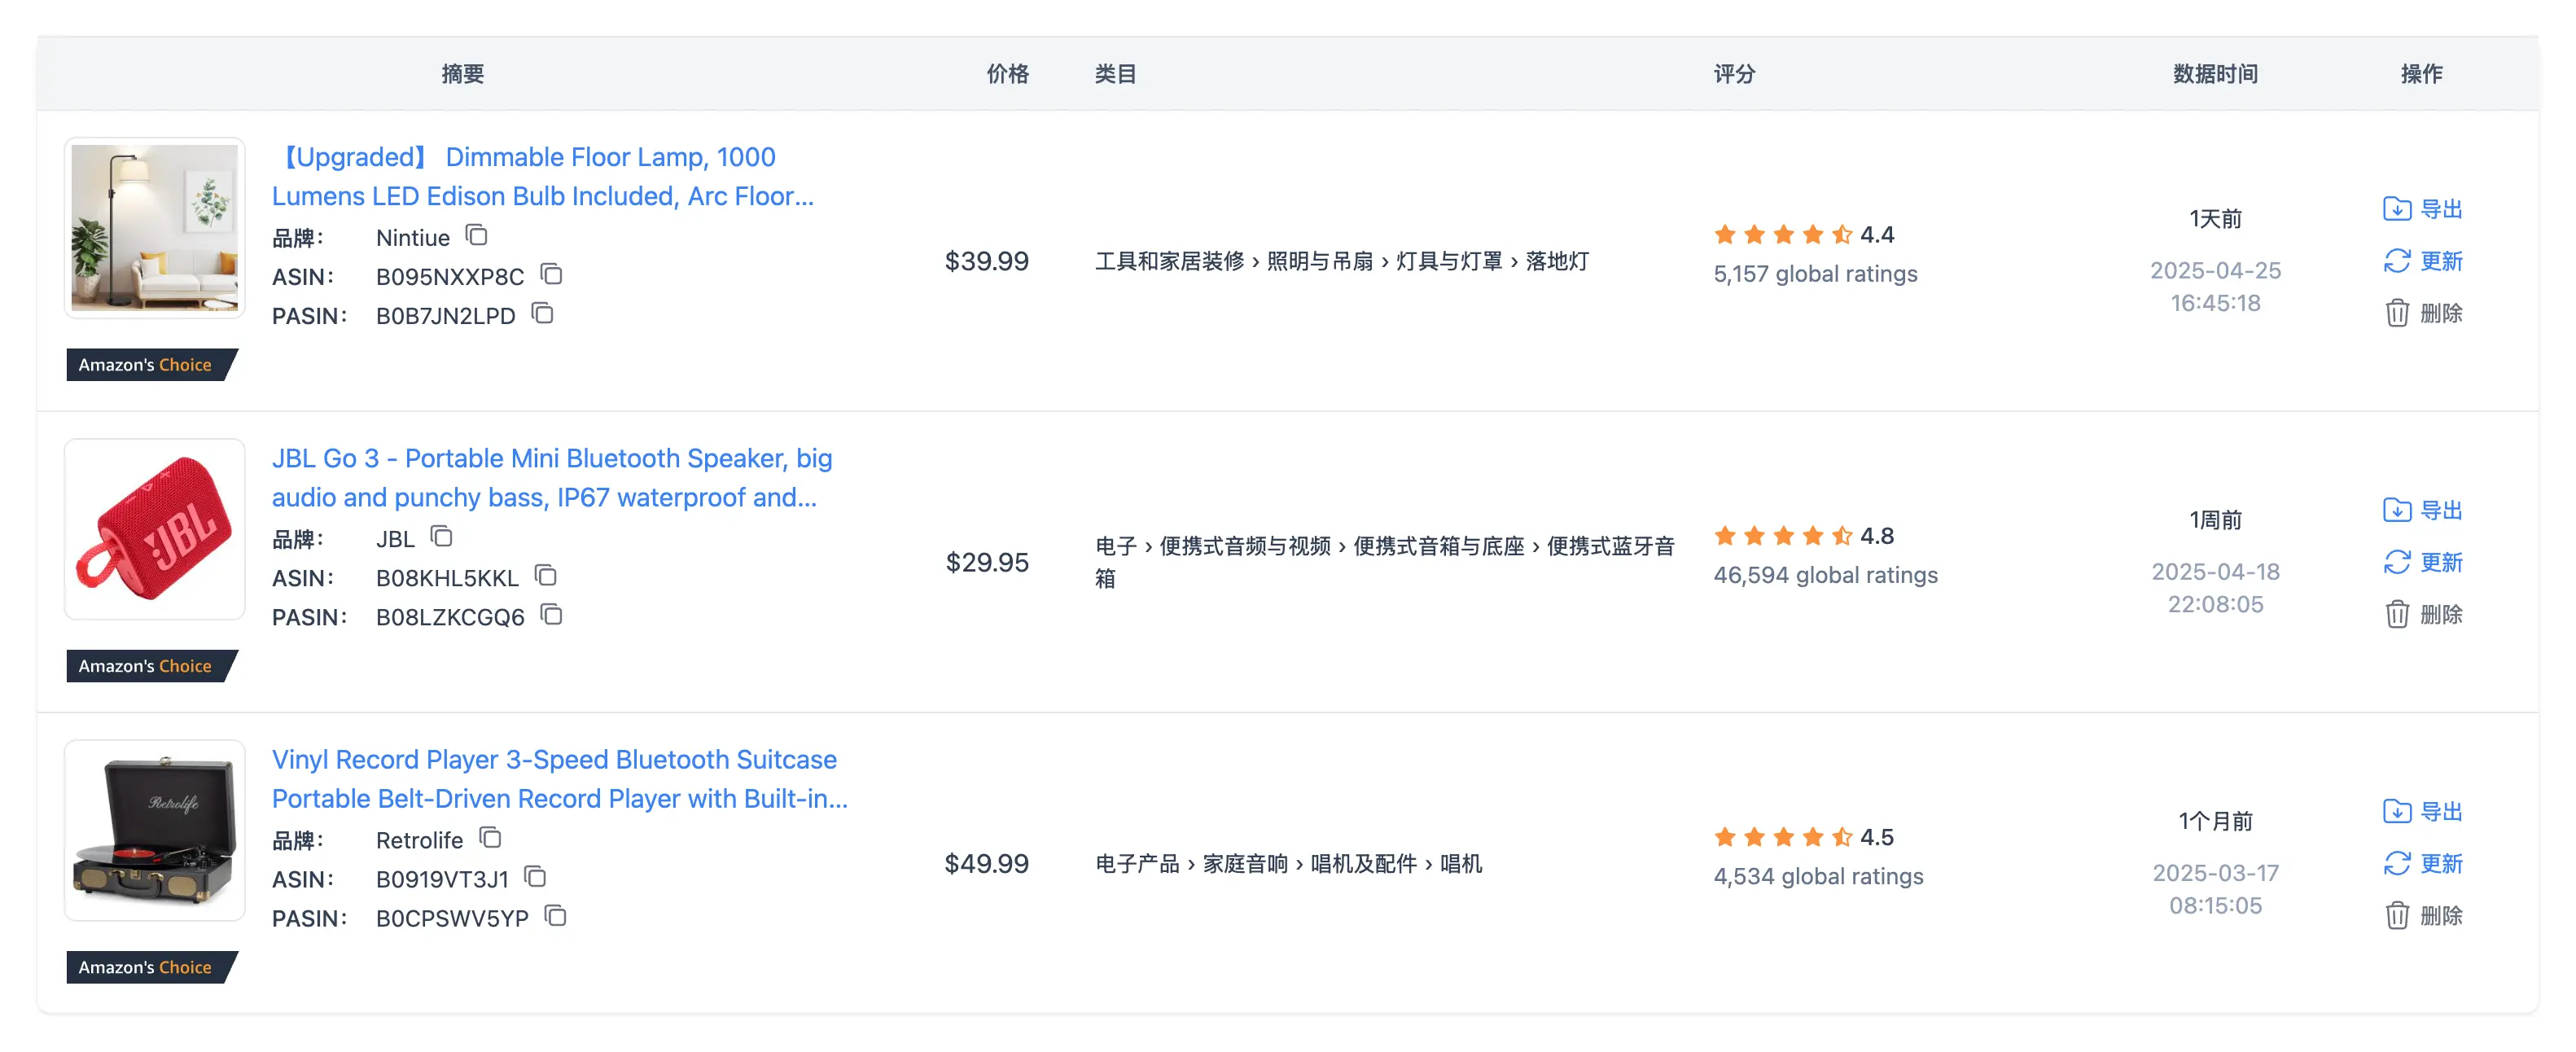
Task: Click the 2025-03-17 08:15:05 timestamp
Action: click(2215, 889)
